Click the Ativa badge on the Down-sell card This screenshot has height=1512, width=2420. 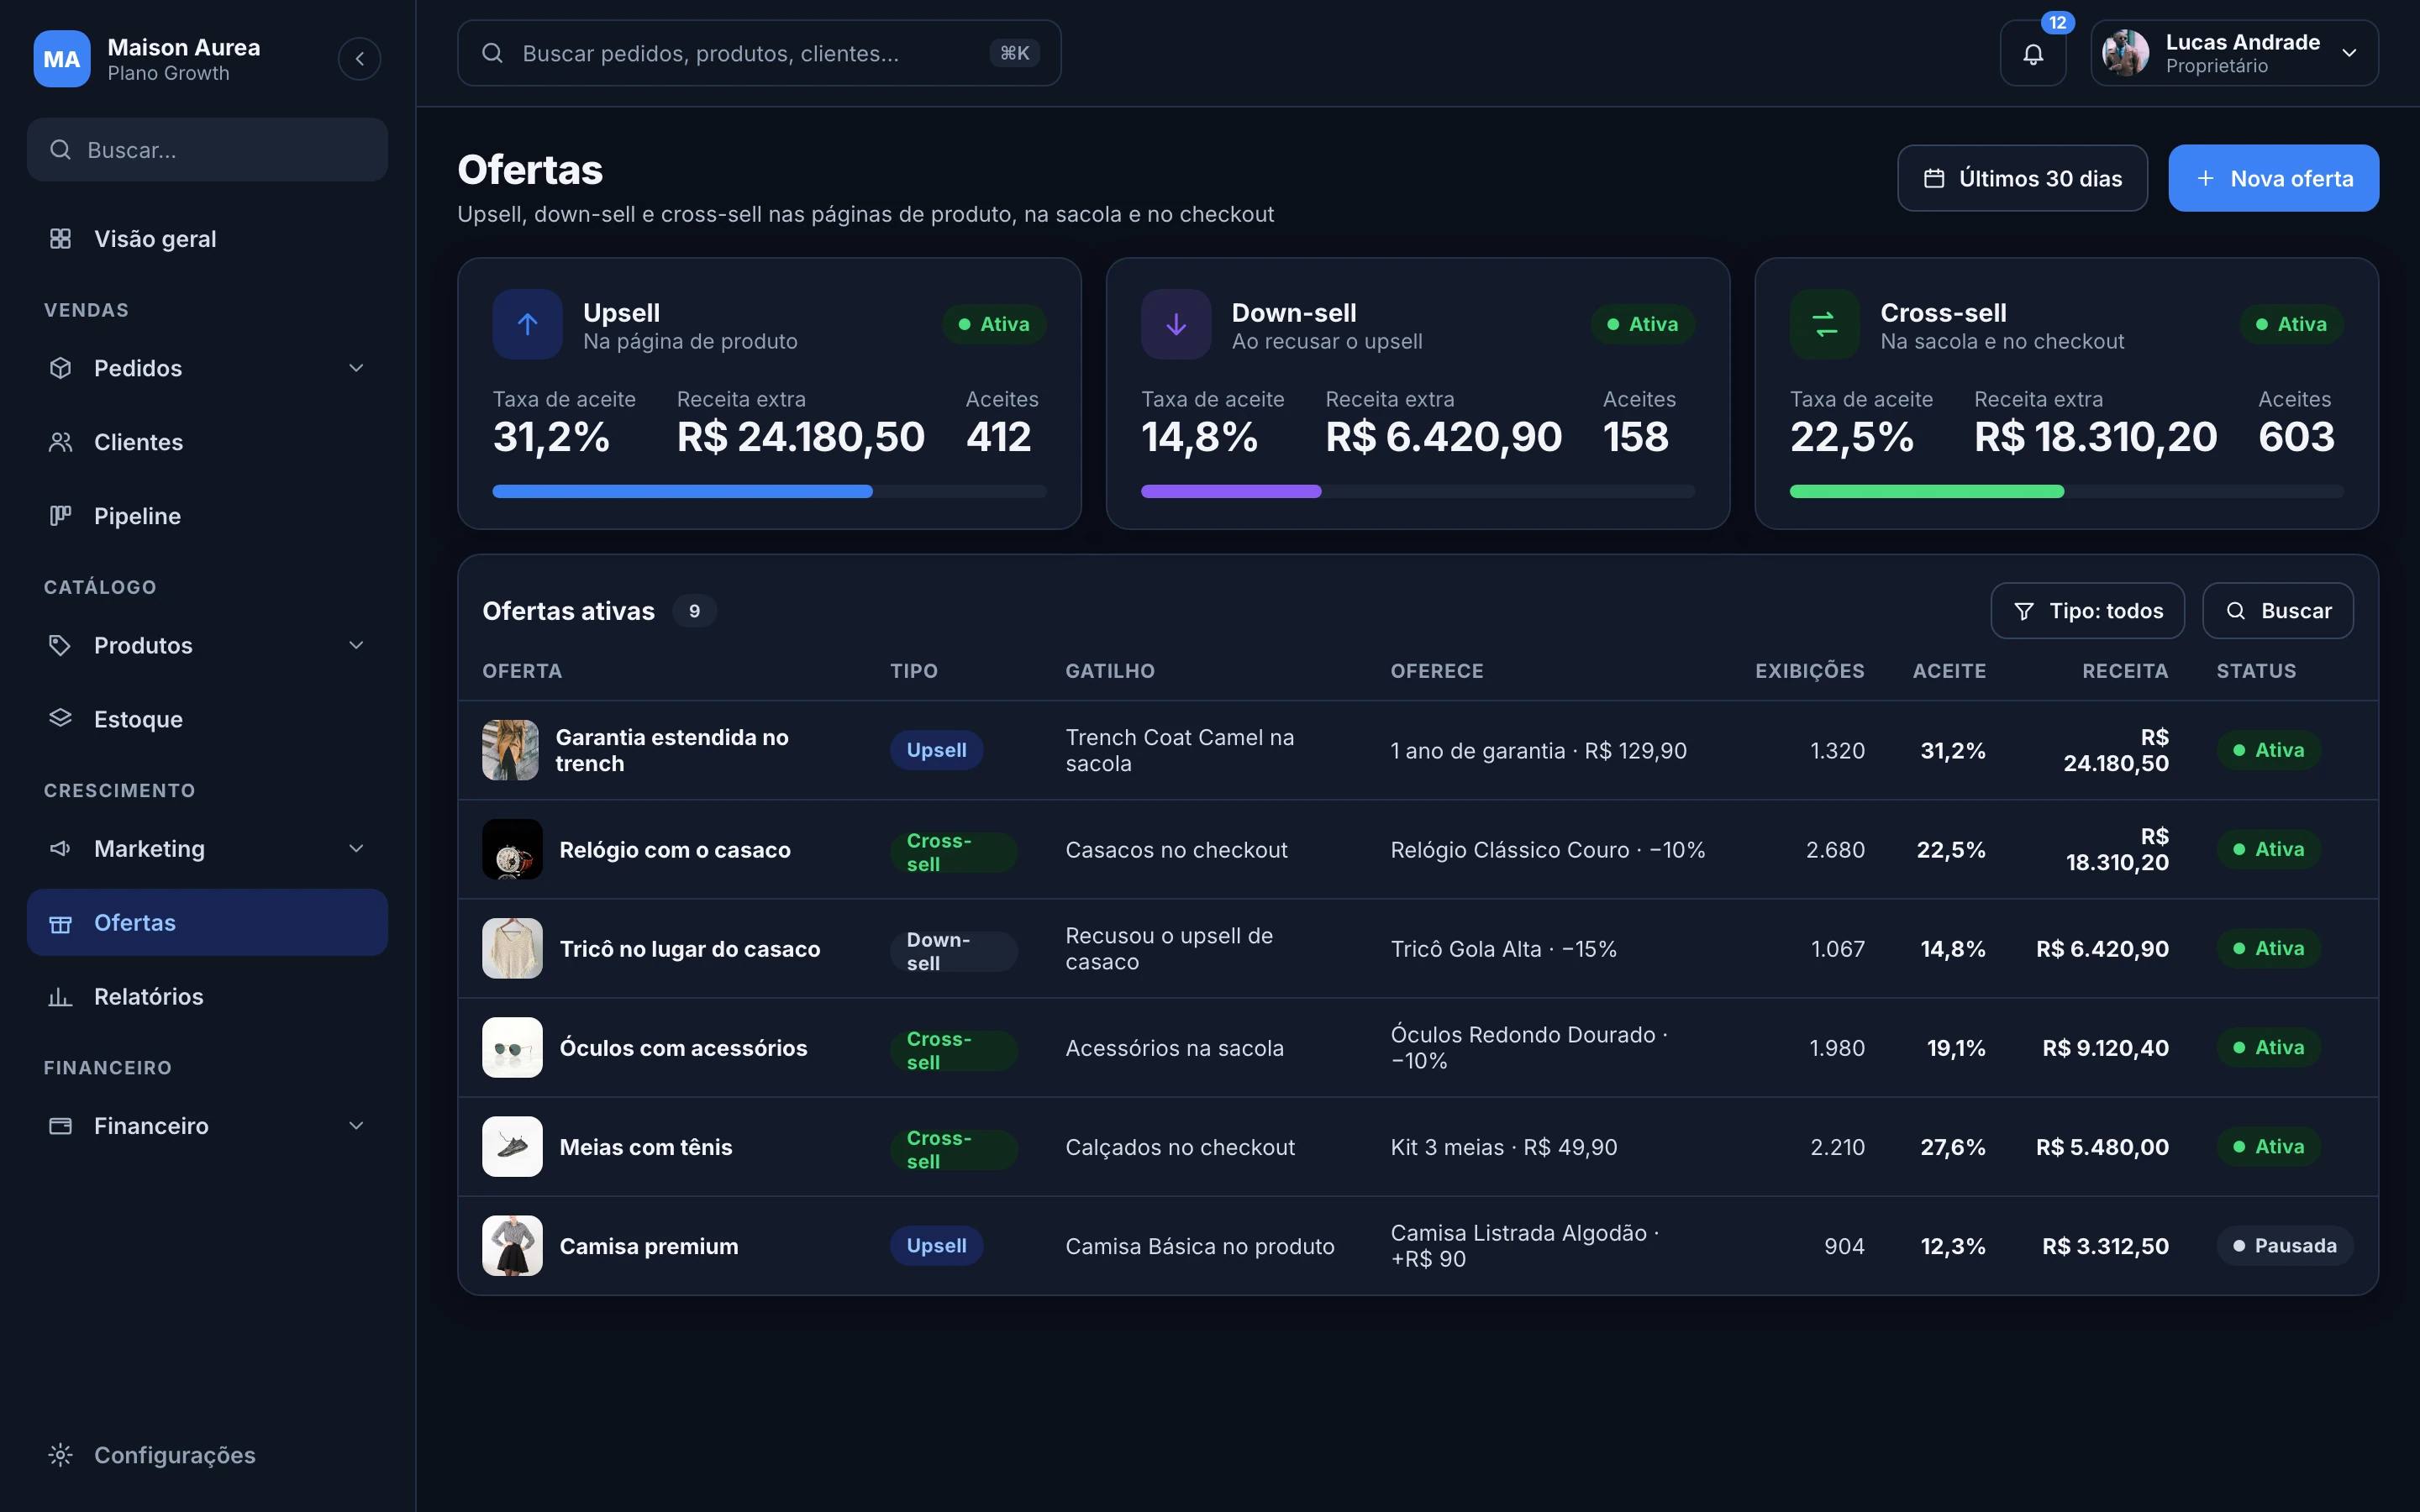[x=1643, y=324]
